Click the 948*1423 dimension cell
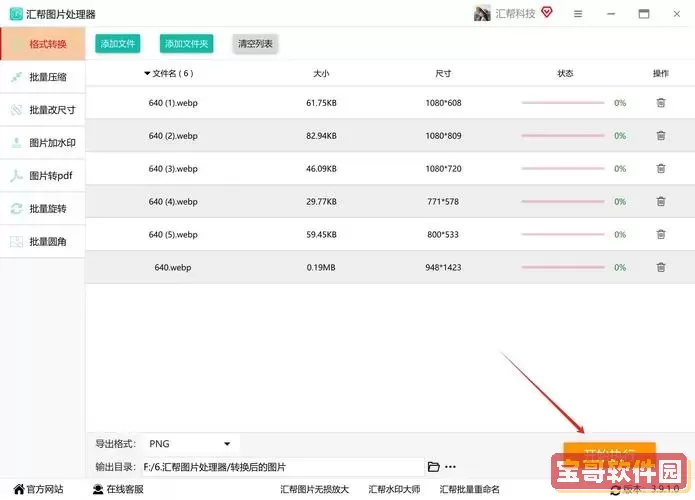The height and width of the screenshot is (500, 695). 443,267
